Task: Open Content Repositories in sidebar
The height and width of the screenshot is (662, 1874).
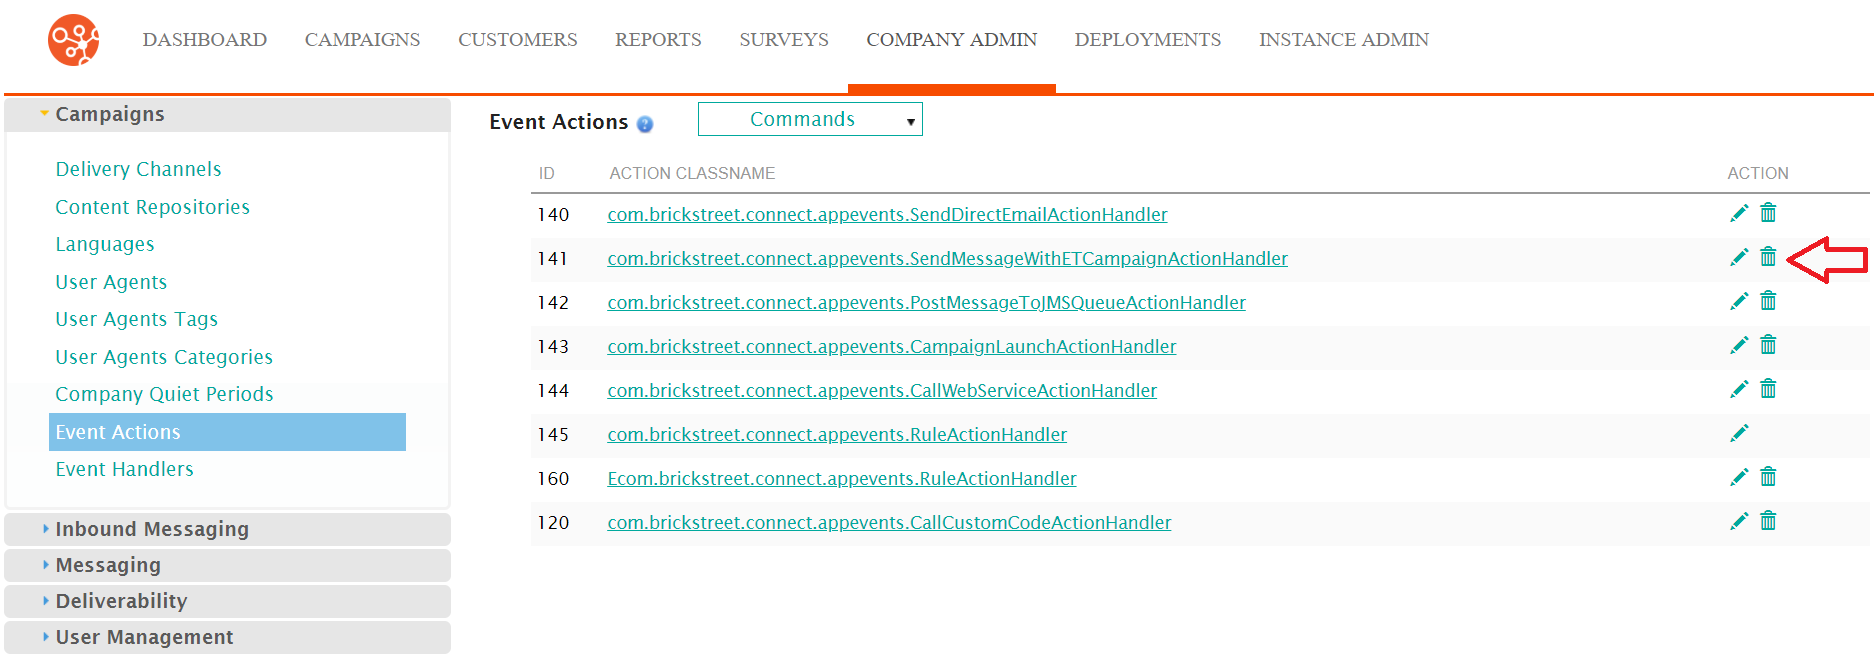Action: [152, 207]
